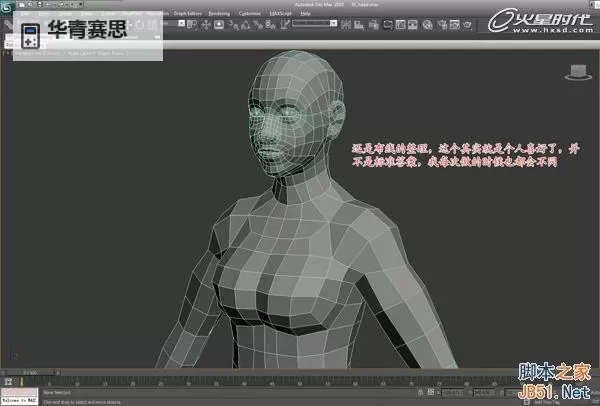Open the Render Setup dialog
This screenshot has width=600, height=406.
tap(442, 25)
